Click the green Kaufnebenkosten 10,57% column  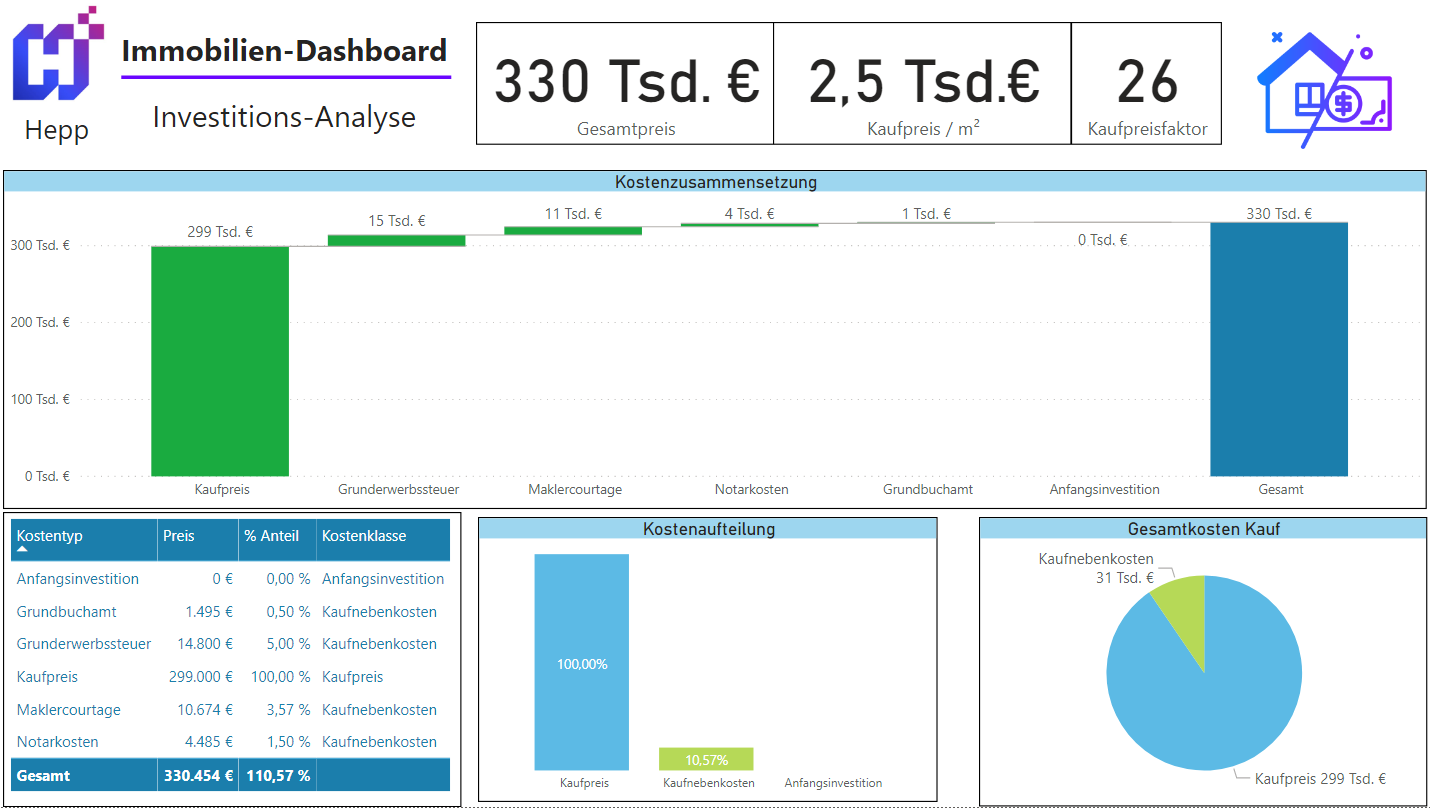coord(705,759)
